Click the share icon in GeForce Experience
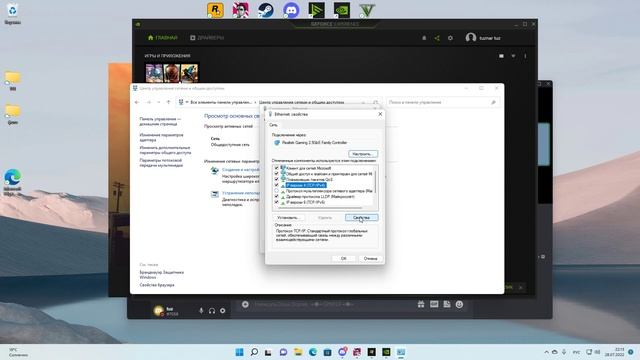640x360 pixels. [x=437, y=38]
